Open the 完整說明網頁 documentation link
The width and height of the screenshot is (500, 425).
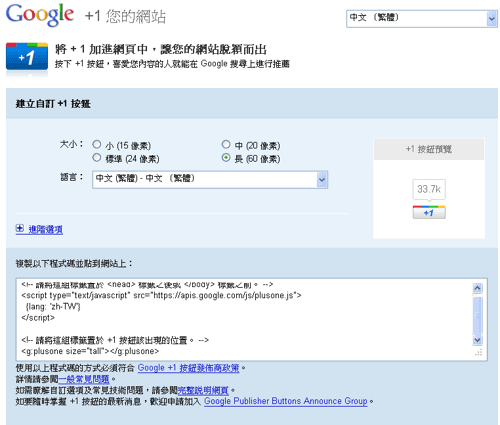203,390
